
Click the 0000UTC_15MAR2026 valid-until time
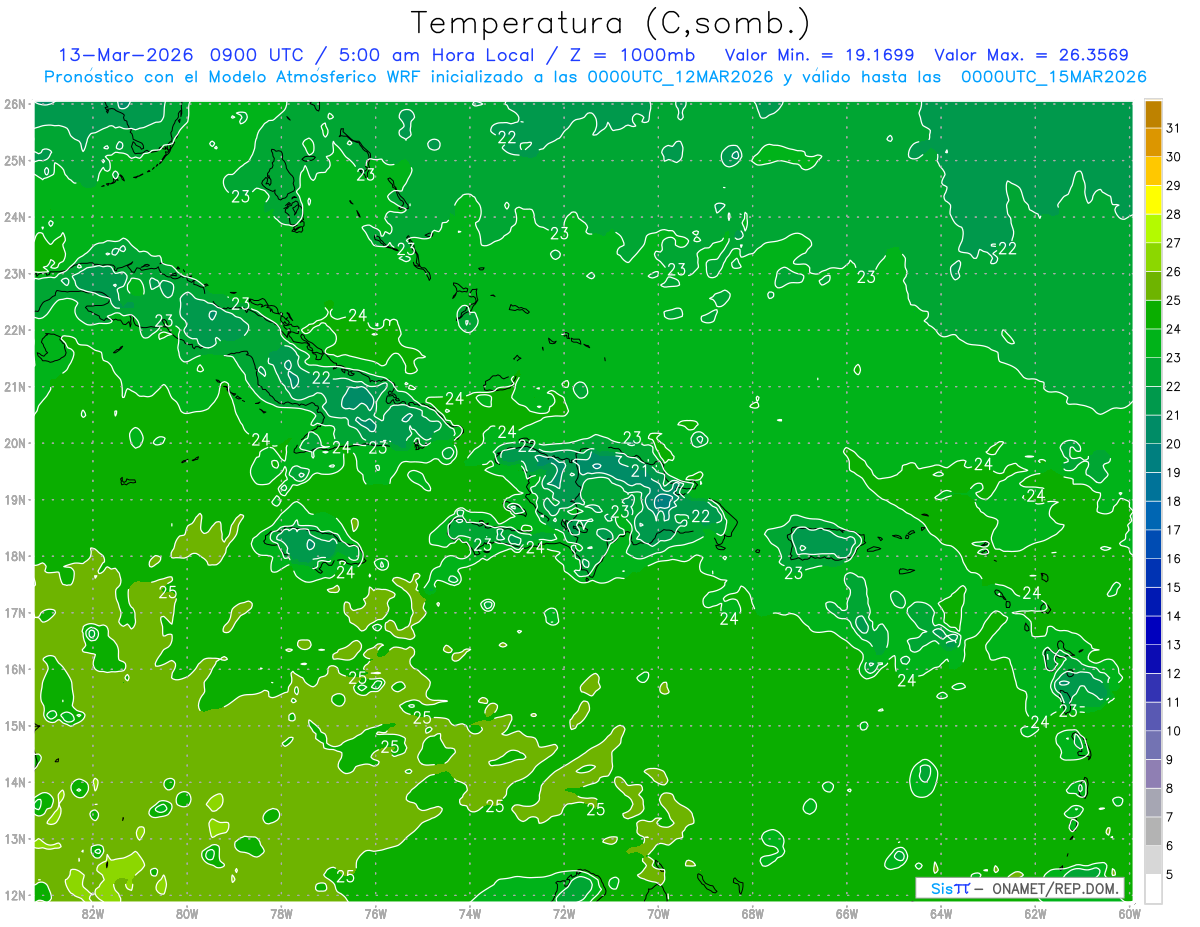click(1053, 77)
